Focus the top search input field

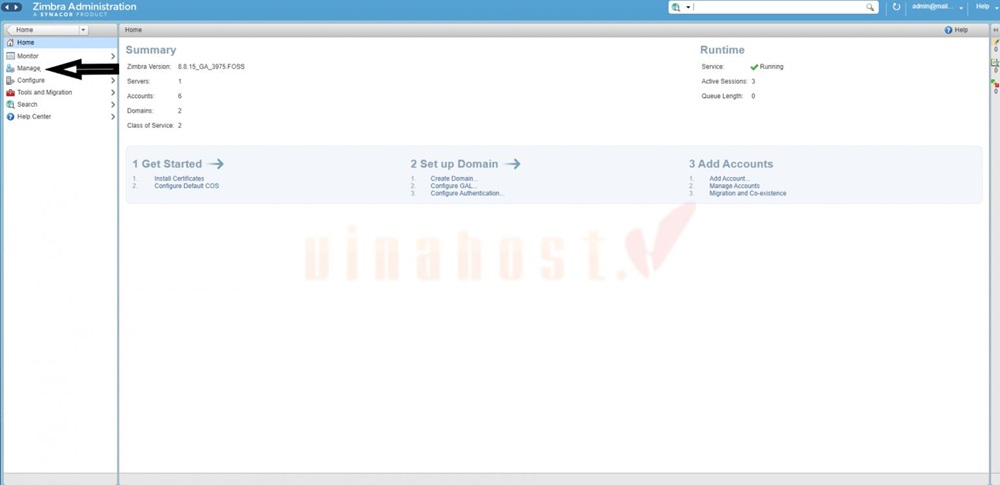[x=778, y=7]
